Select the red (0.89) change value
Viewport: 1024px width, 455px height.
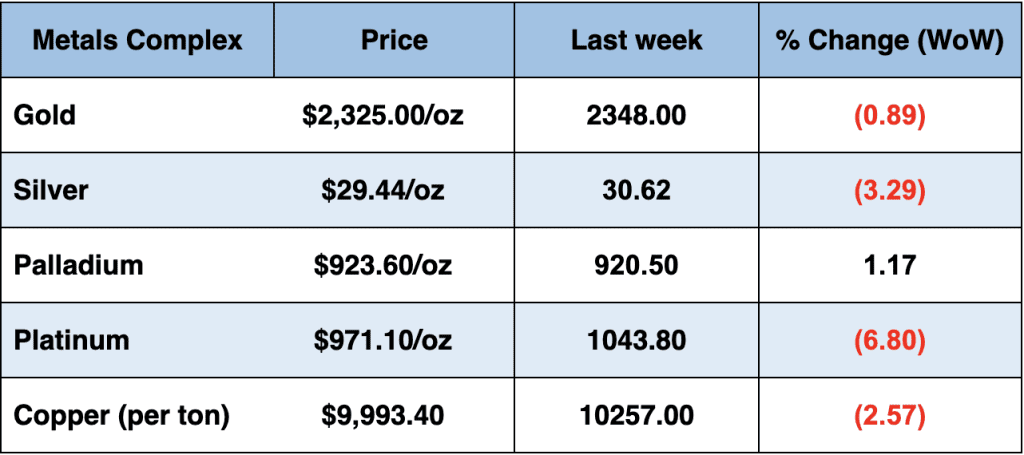pos(889,115)
